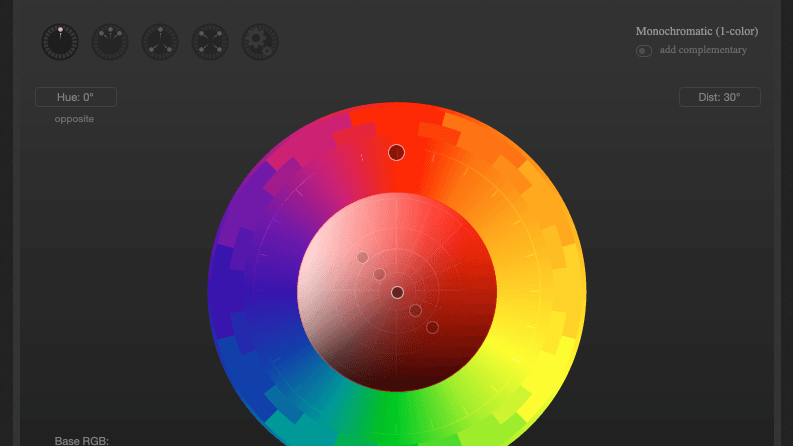
Task: Select the adjacent three-color scheme icon
Action: (x=110, y=42)
